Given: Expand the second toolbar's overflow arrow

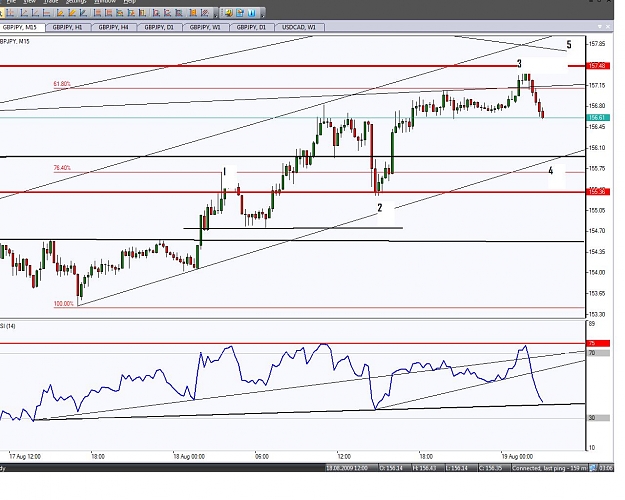Looking at the screenshot, I should pyautogui.click(x=262, y=14).
